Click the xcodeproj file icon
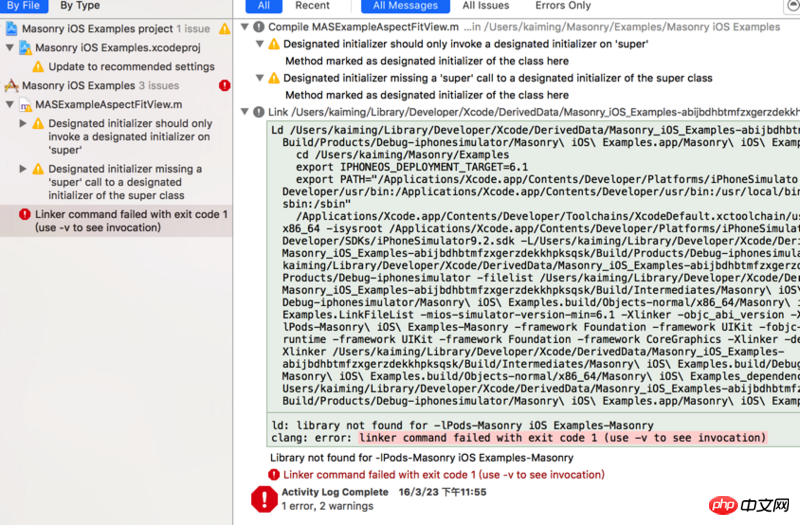800x525 pixels. [25, 47]
